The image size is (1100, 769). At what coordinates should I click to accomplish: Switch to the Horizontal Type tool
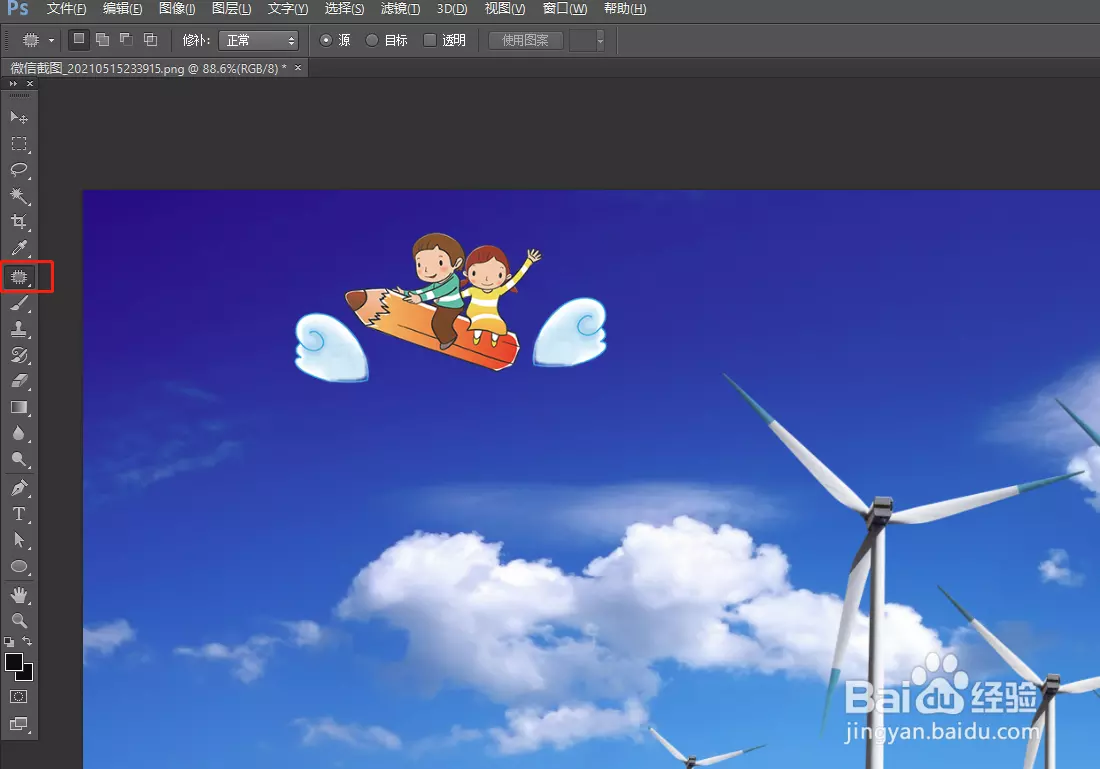click(19, 514)
